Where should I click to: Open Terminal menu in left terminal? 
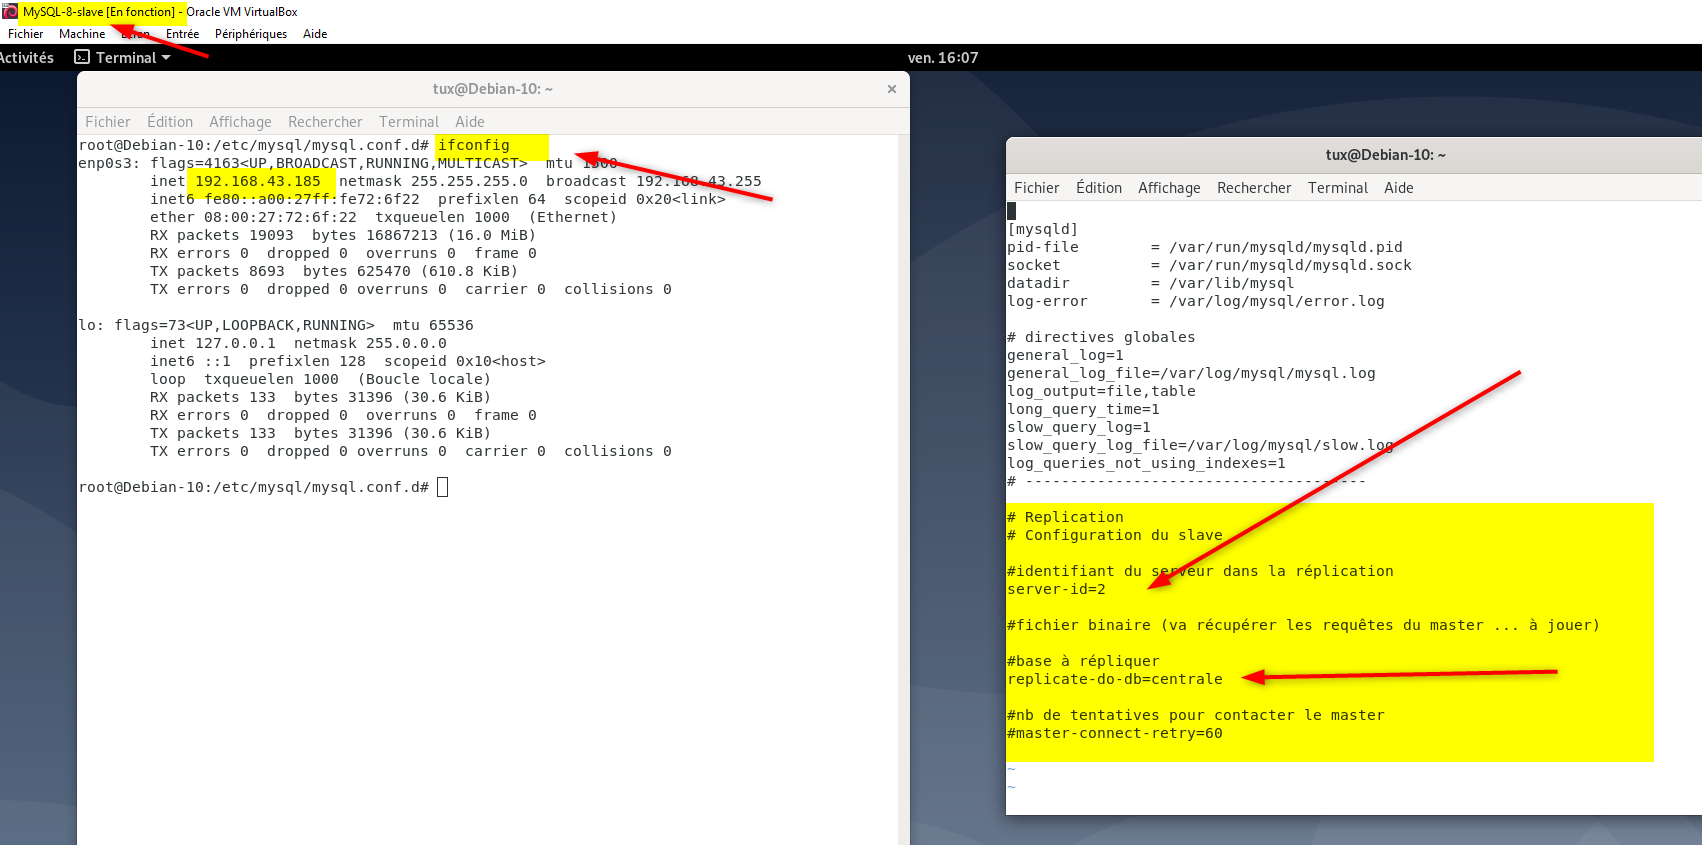[x=409, y=122]
